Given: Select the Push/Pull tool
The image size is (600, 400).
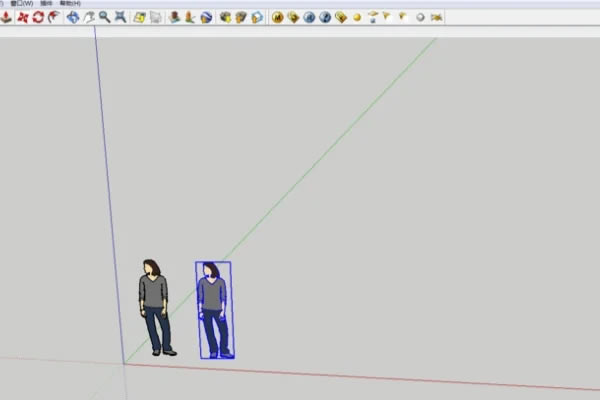Looking at the screenshot, I should [7, 17].
